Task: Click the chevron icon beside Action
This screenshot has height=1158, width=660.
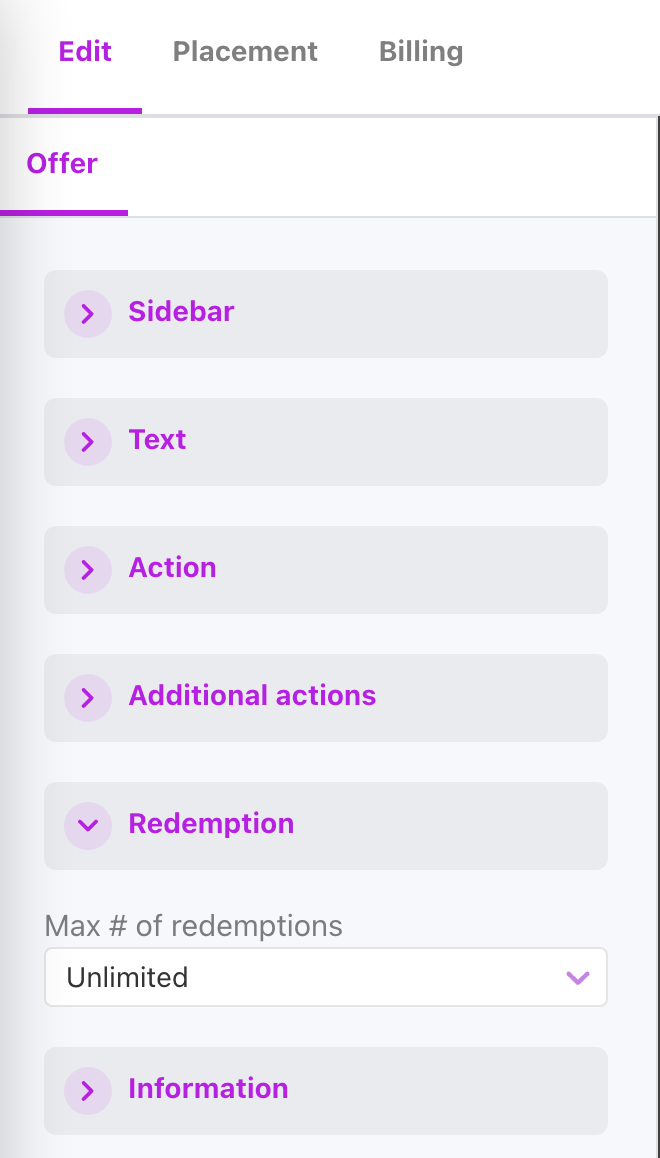Action: pos(88,569)
